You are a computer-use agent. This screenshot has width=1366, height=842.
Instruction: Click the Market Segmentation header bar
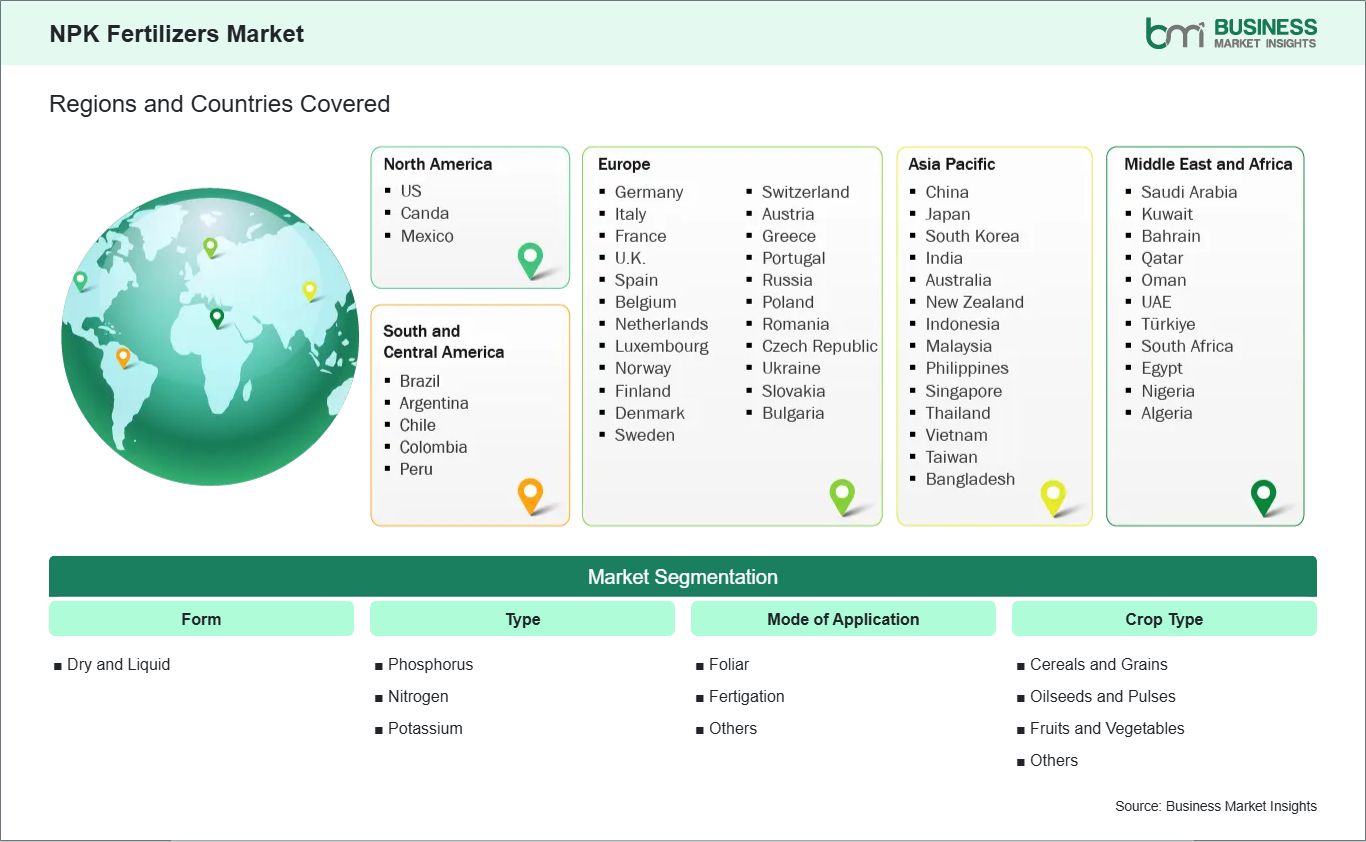(683, 576)
